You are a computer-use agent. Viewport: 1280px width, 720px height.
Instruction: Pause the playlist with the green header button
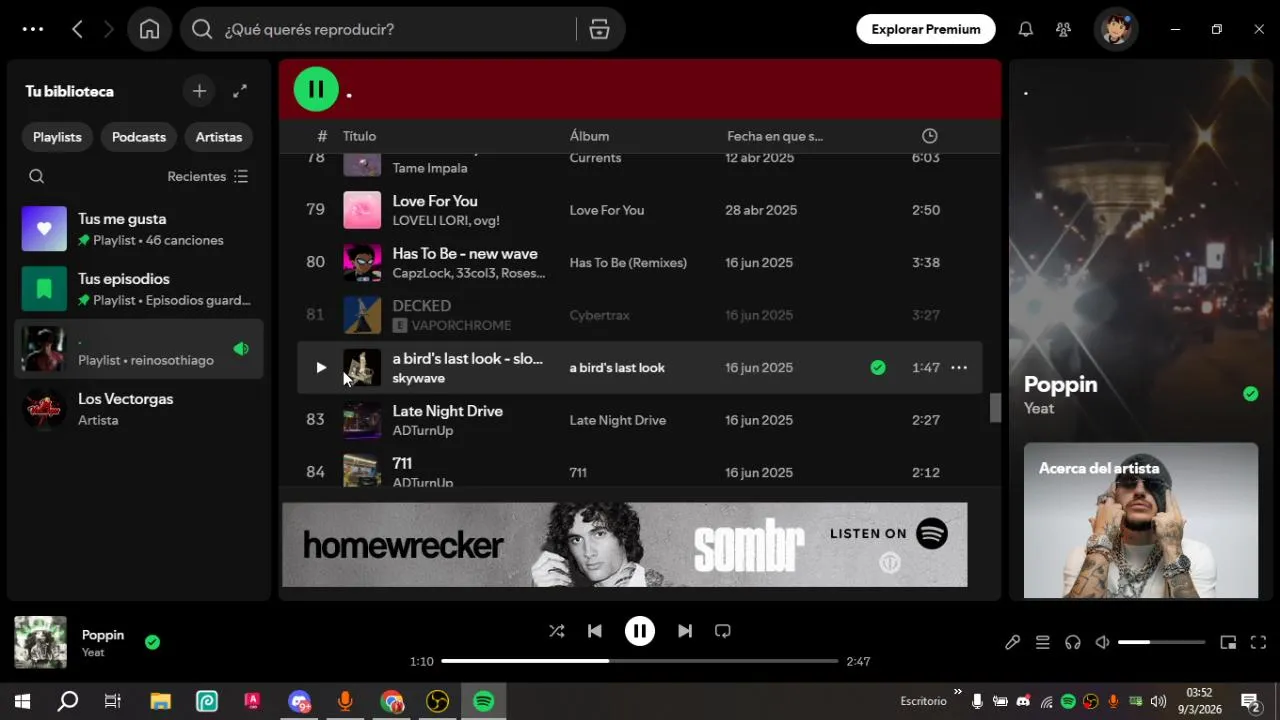(316, 90)
